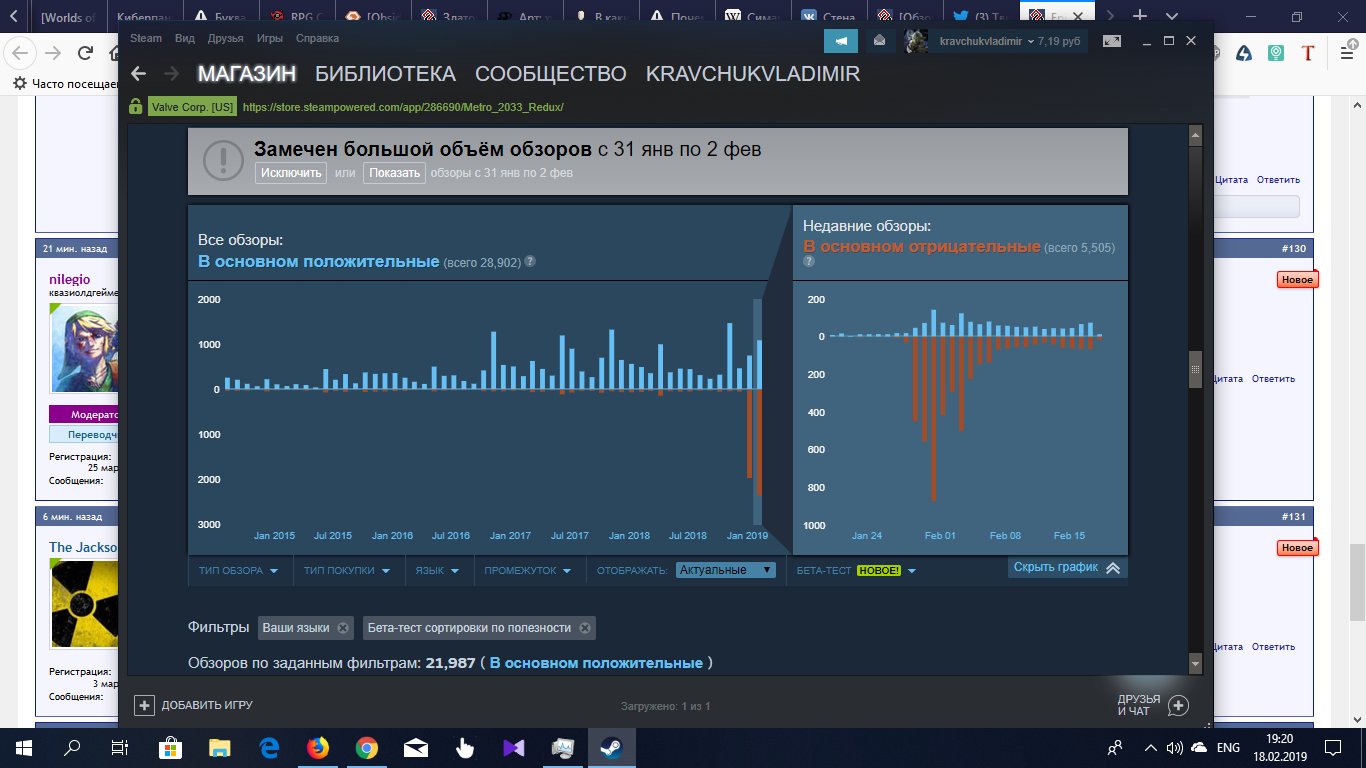Click the help icon beside all reviews total
The image size is (1366, 768).
(x=530, y=262)
